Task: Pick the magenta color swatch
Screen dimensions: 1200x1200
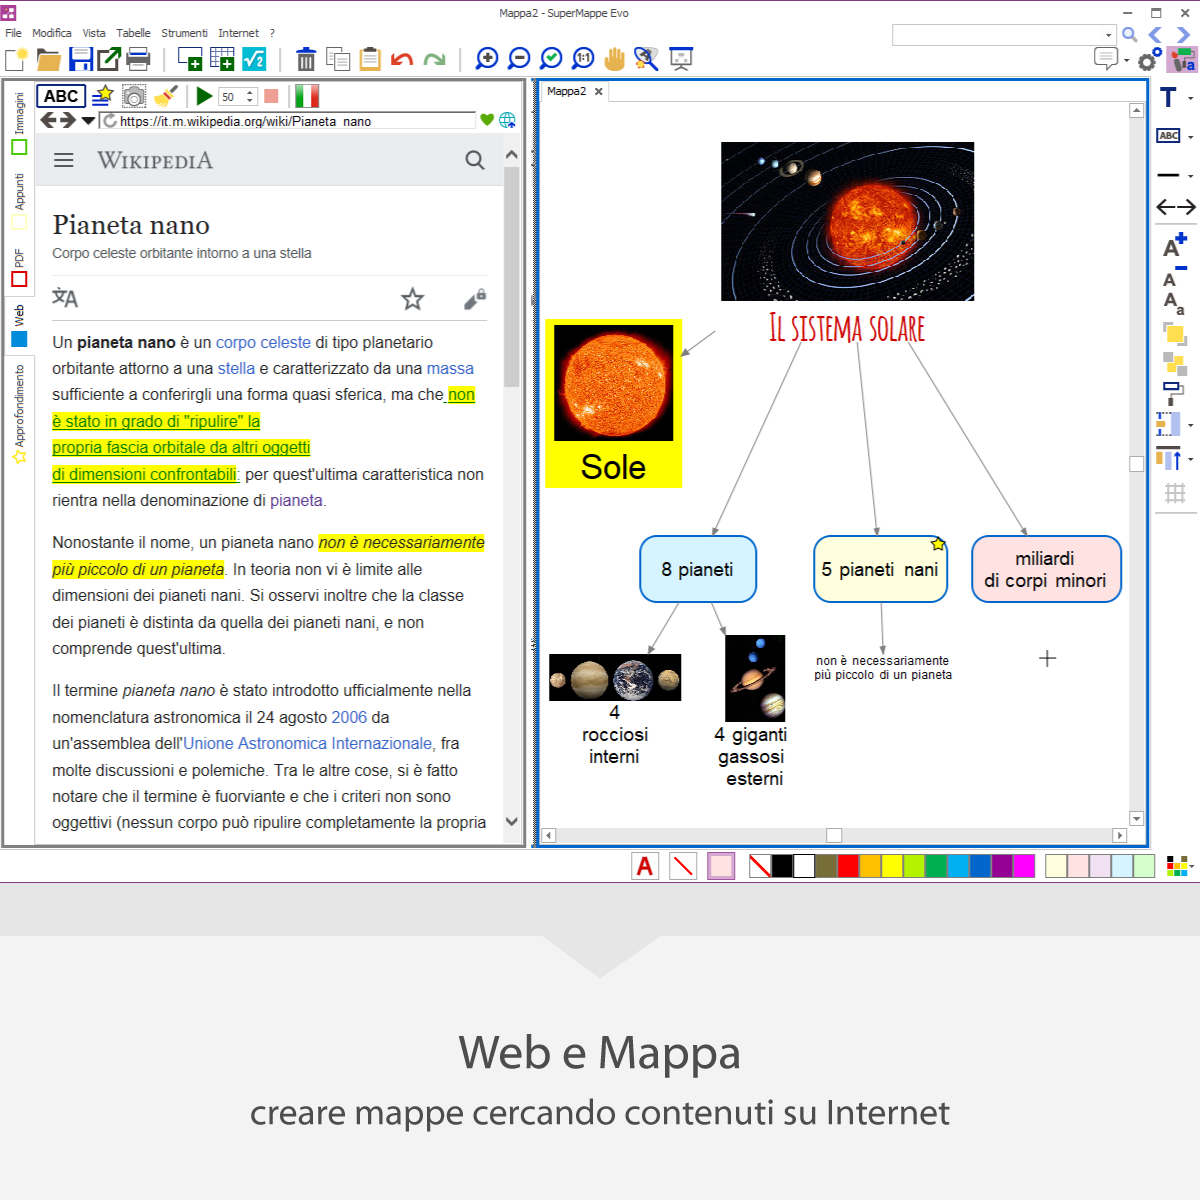Action: (x=1024, y=866)
